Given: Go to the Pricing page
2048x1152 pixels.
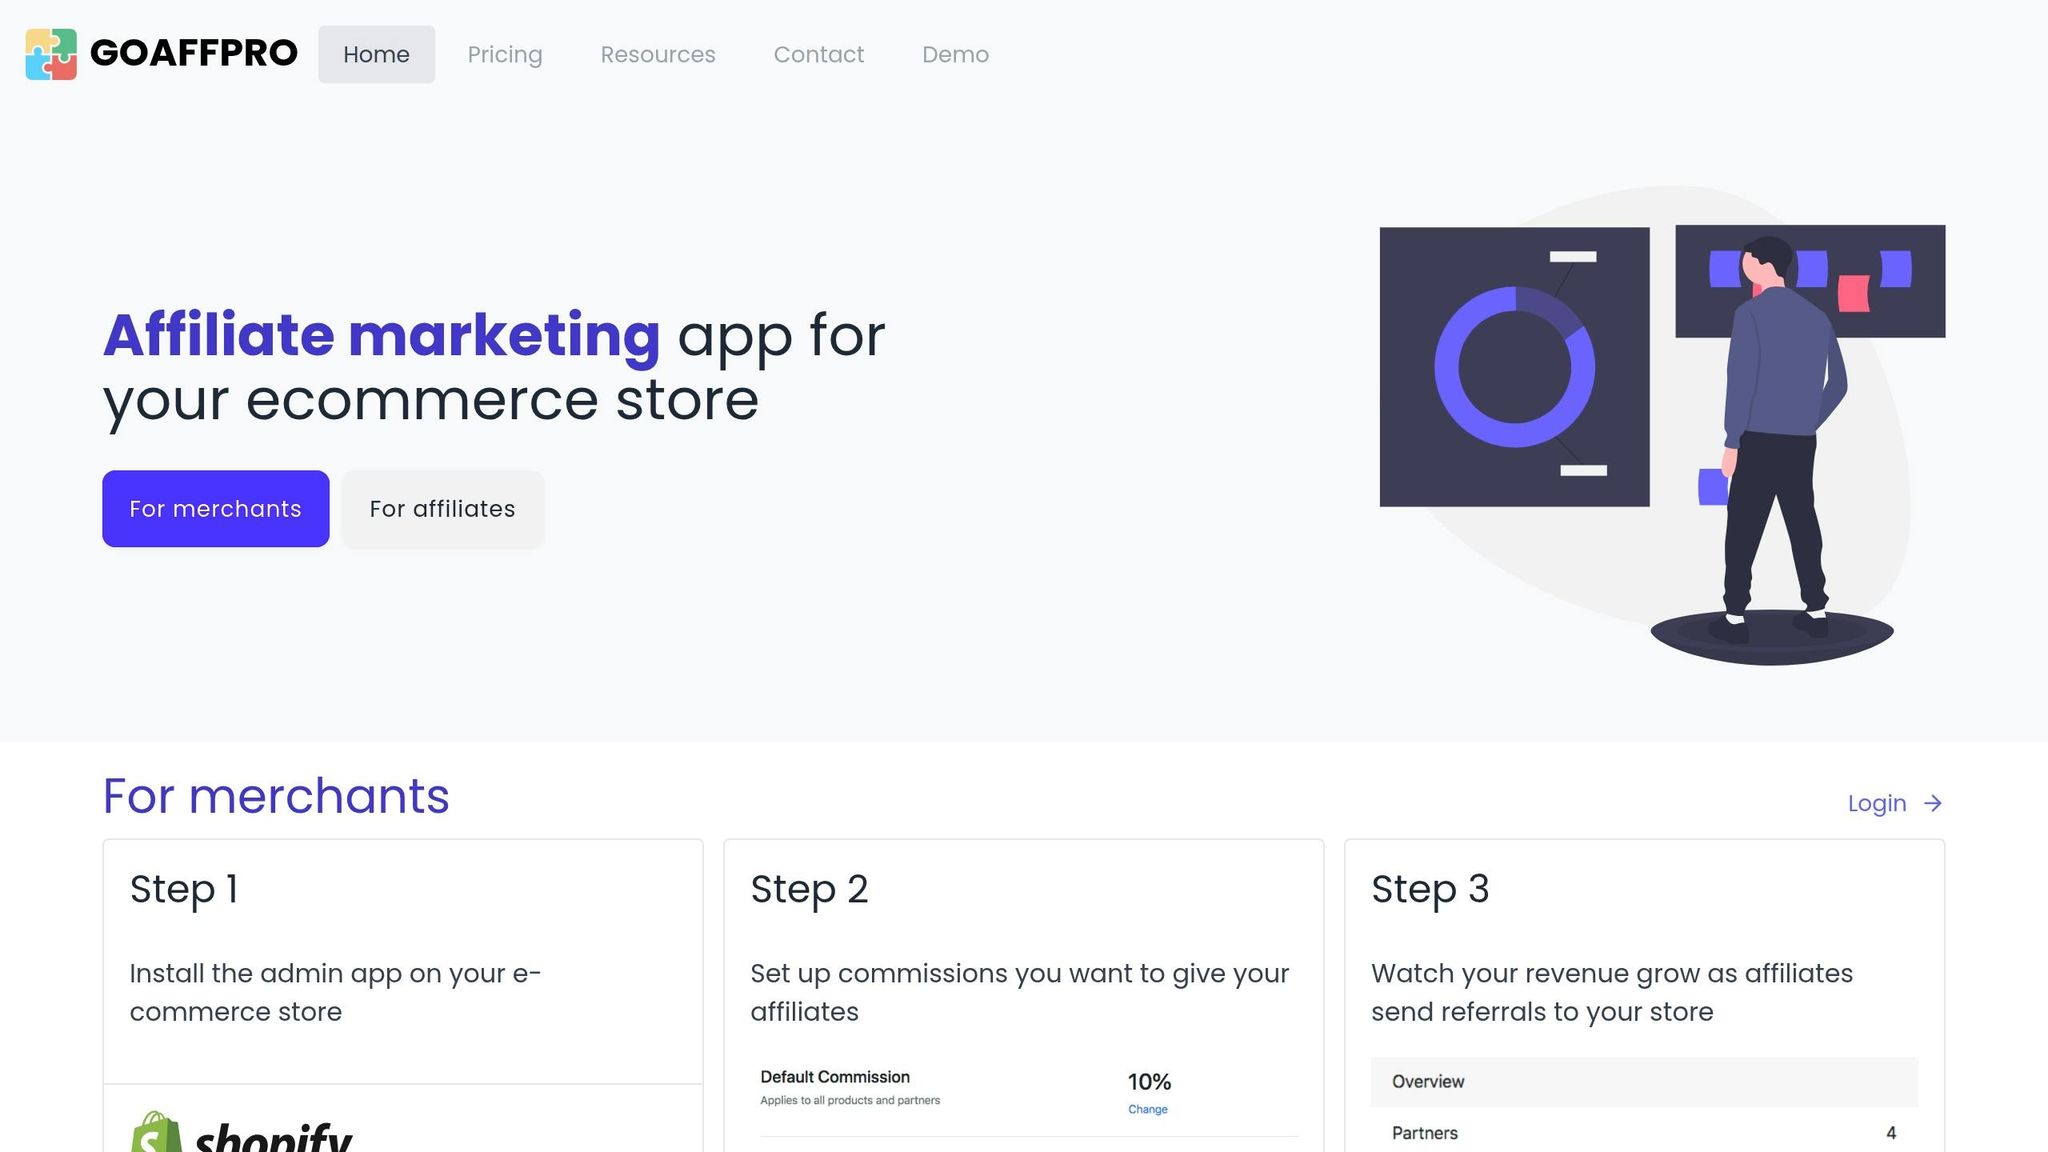Looking at the screenshot, I should tap(505, 54).
